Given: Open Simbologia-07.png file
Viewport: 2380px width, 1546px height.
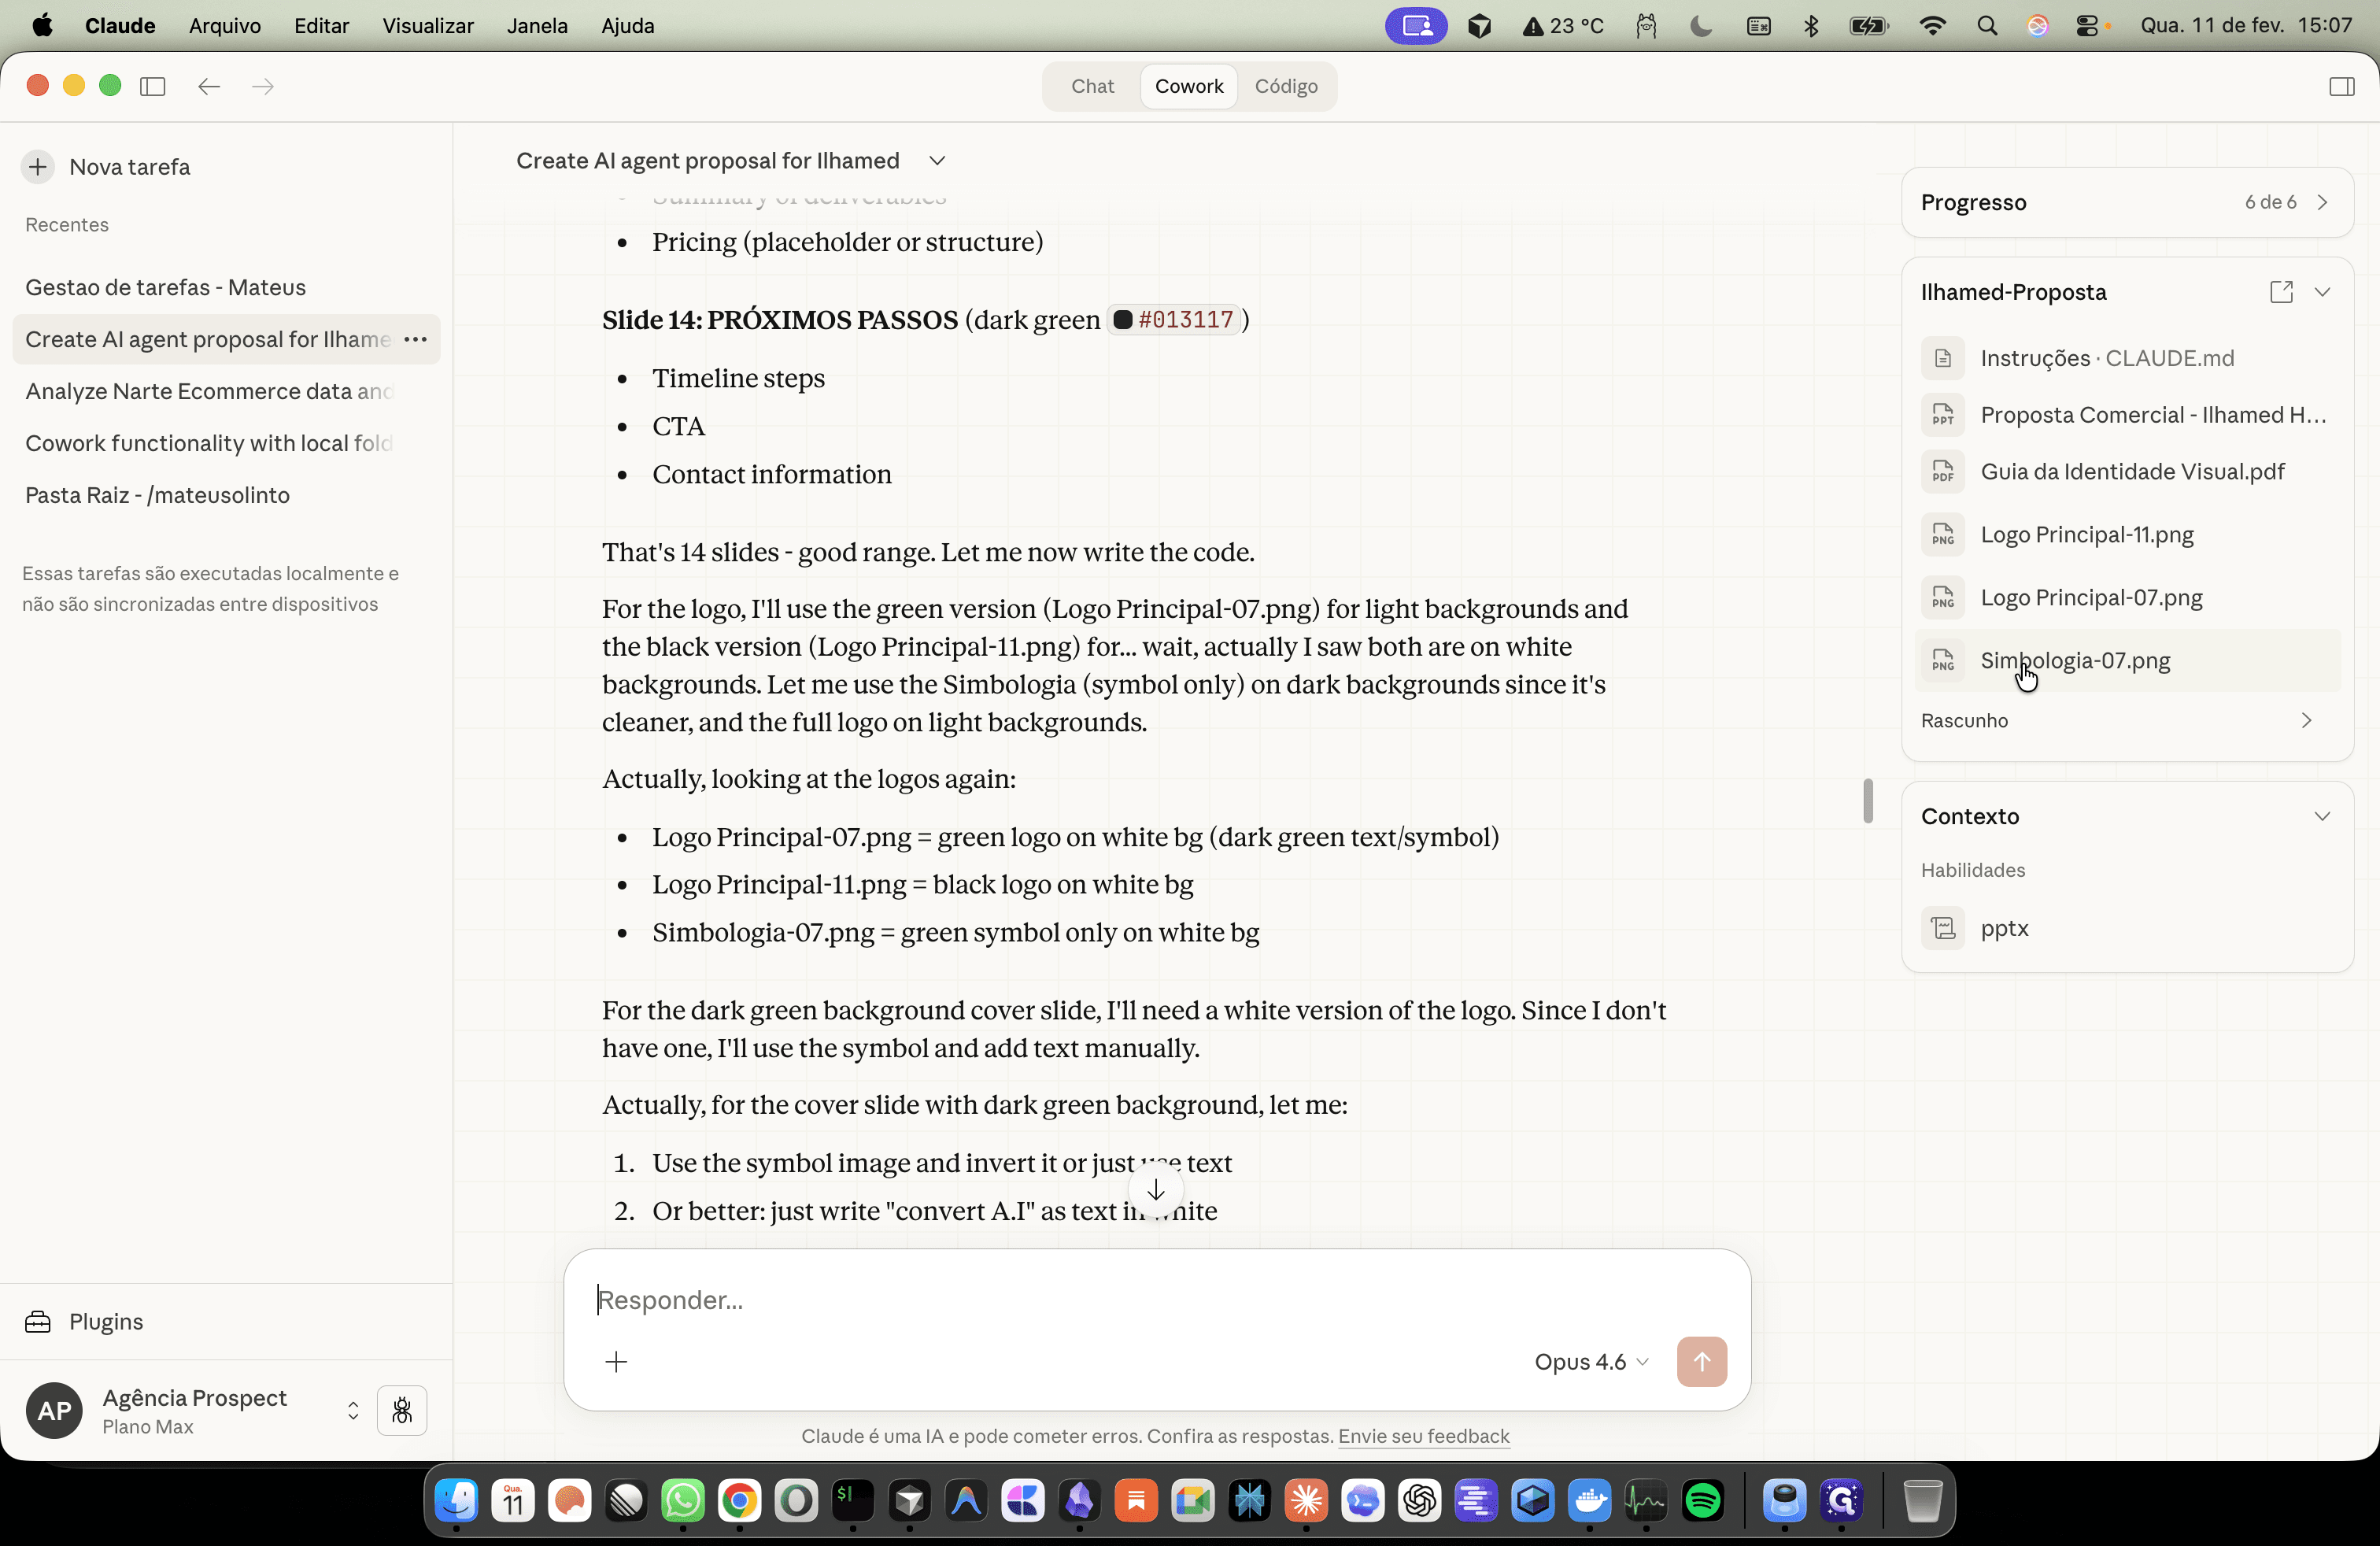Looking at the screenshot, I should (2126, 661).
